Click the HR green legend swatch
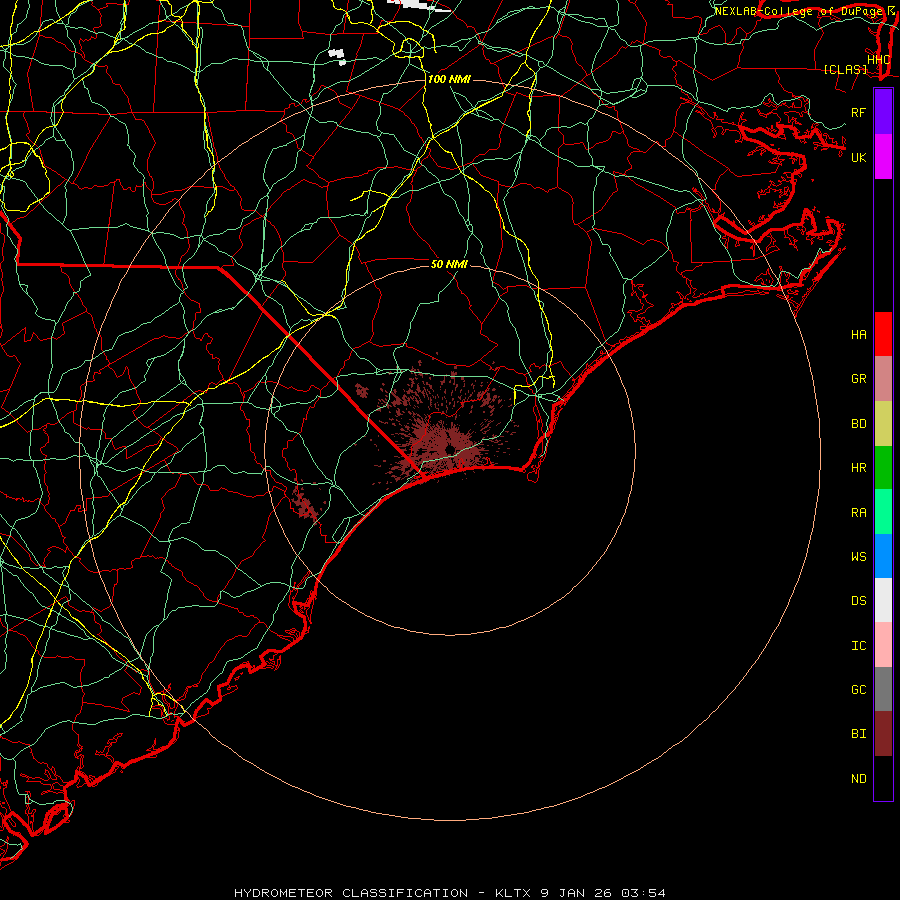Screen dimensions: 900x900 [883, 468]
